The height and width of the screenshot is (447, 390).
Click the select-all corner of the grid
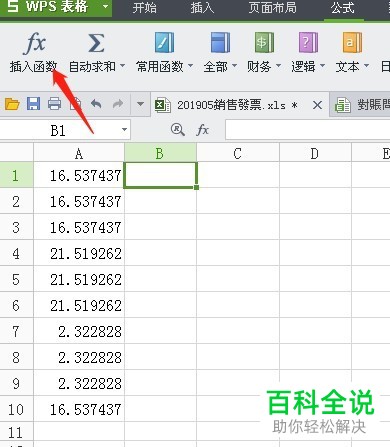pos(16,153)
